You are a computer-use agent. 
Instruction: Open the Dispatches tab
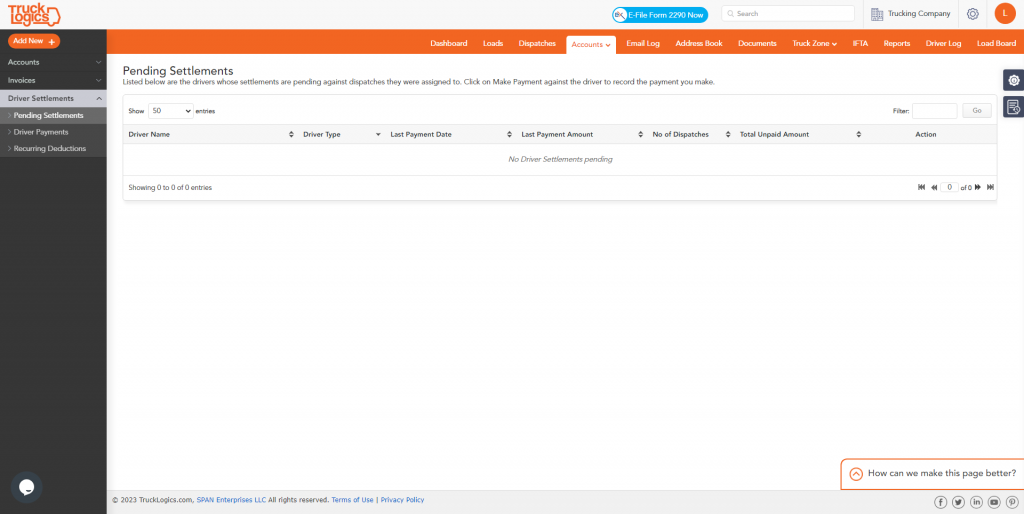(x=537, y=44)
